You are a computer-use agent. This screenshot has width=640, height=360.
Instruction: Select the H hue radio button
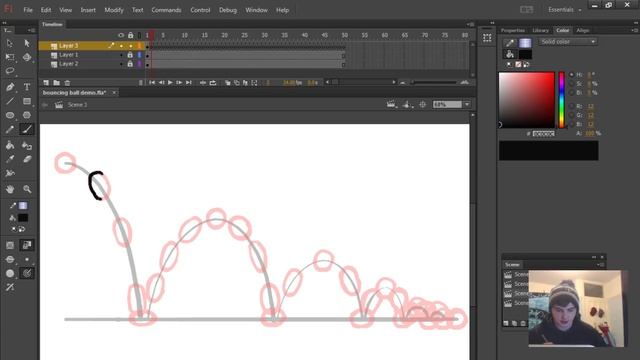pyautogui.click(x=571, y=75)
